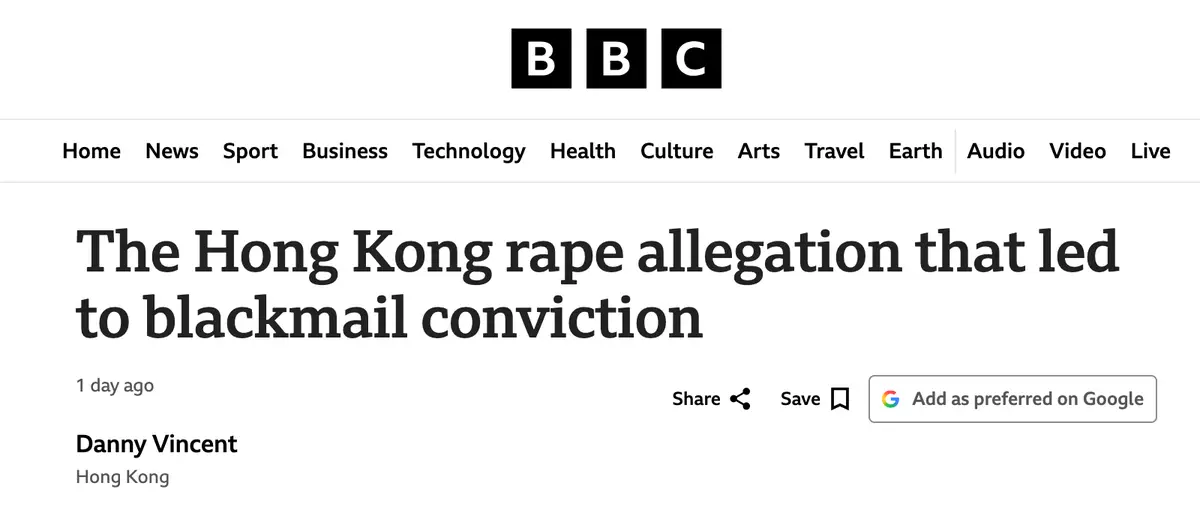The height and width of the screenshot is (522, 1200).
Task: Click the BBC logo
Action: (616, 58)
